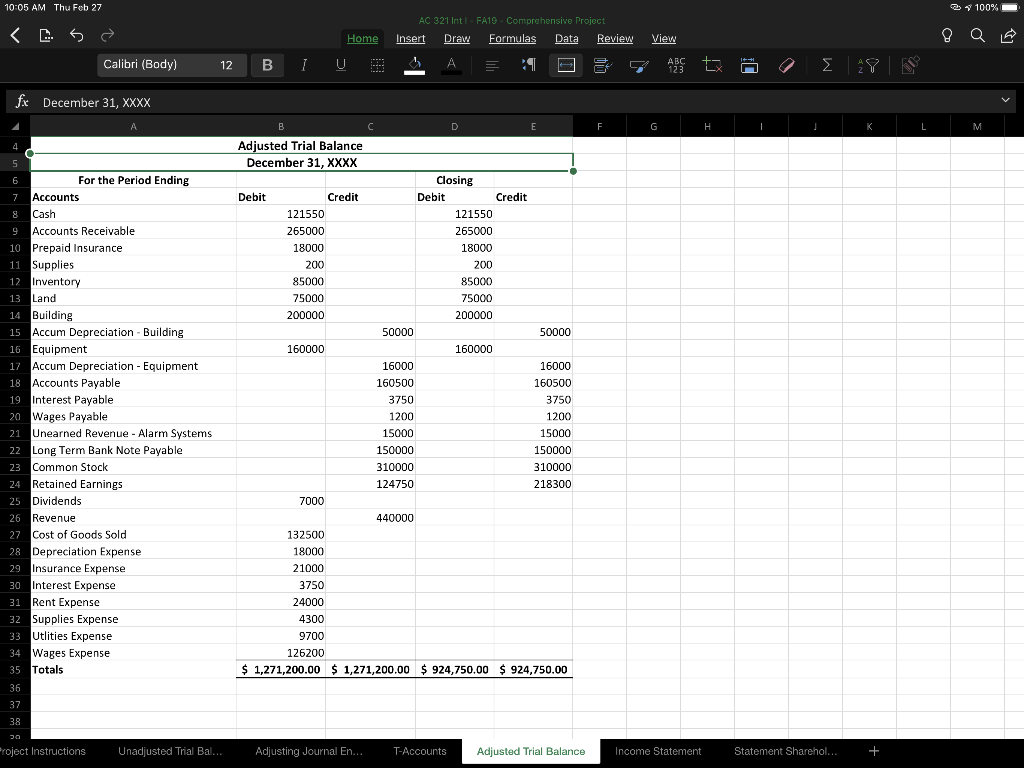Open the cell borders options

[x=377, y=65]
